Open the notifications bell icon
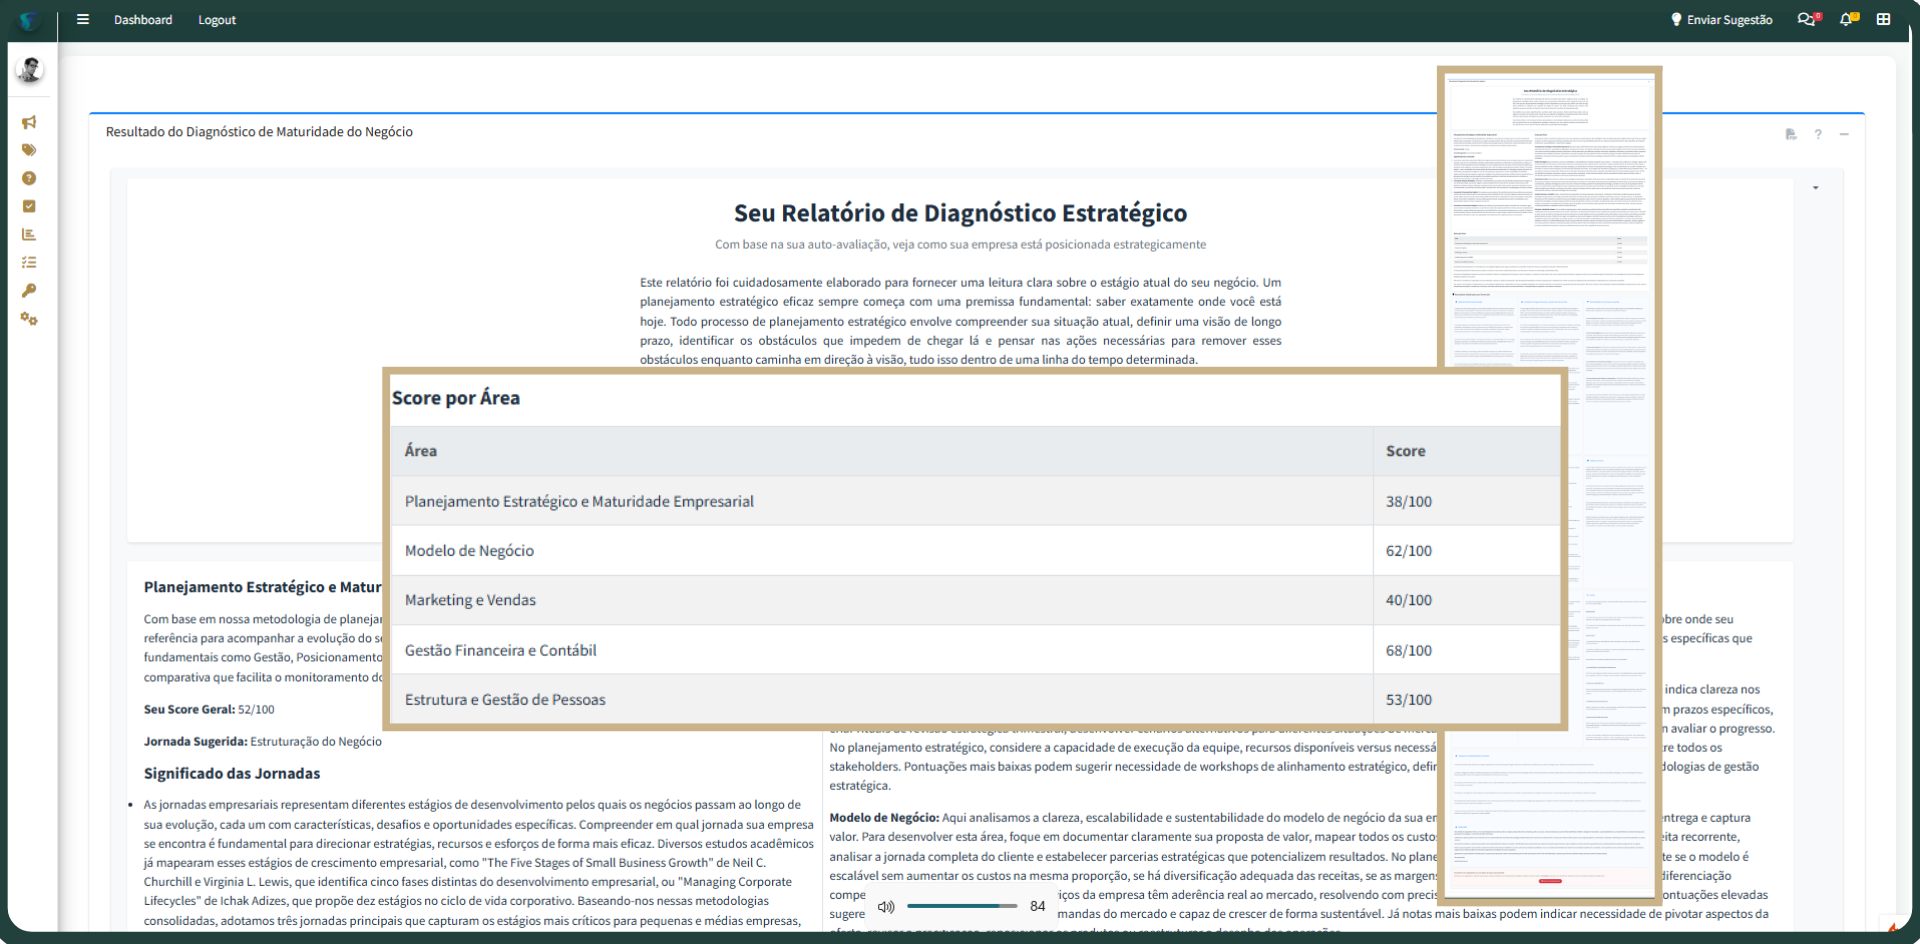The width and height of the screenshot is (1920, 944). (x=1848, y=19)
